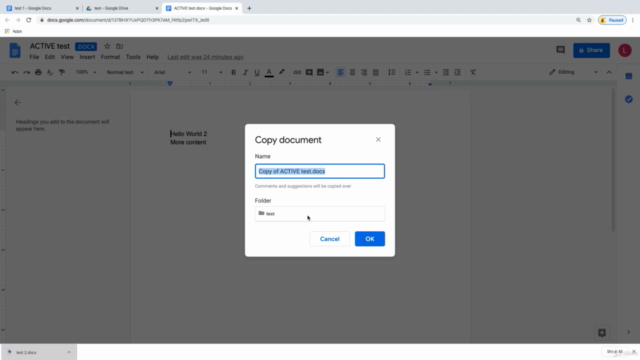
Task: Click the Bulleted list icon
Action: pyautogui.click(x=427, y=72)
